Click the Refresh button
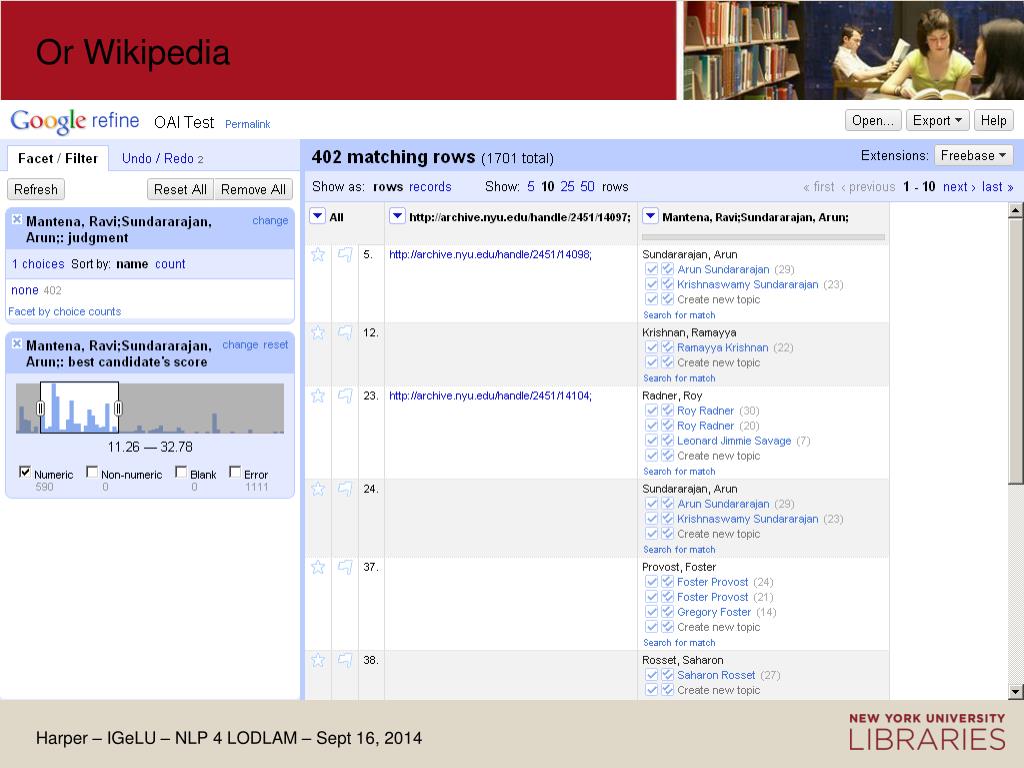Image resolution: width=1024 pixels, height=768 pixels. pos(36,189)
